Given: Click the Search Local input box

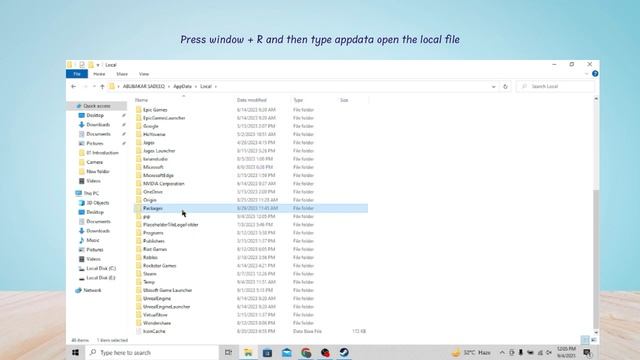Looking at the screenshot, I should click(x=555, y=87).
